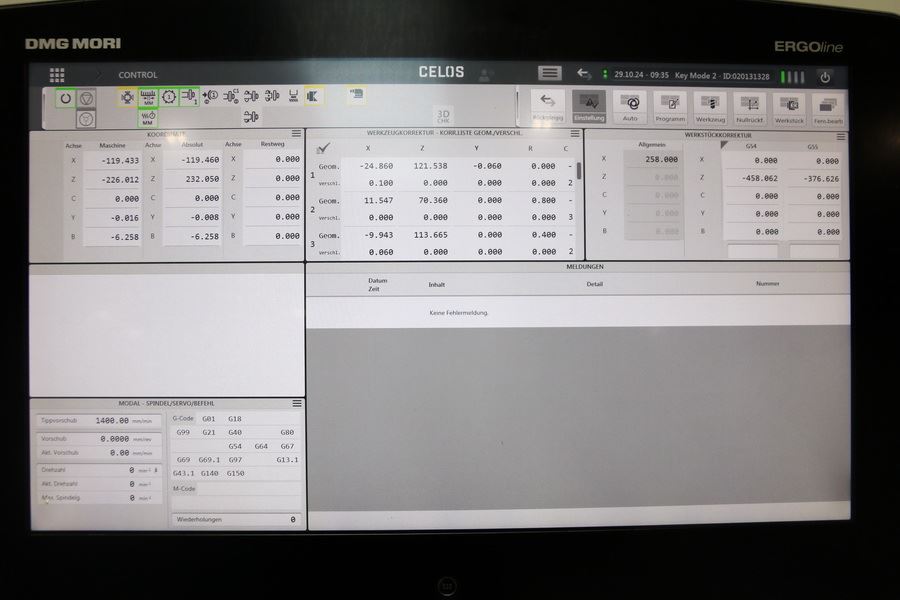Screen dimensions: 900x600
Task: Open the CELOS app grid menu
Action: pyautogui.click(x=57, y=75)
